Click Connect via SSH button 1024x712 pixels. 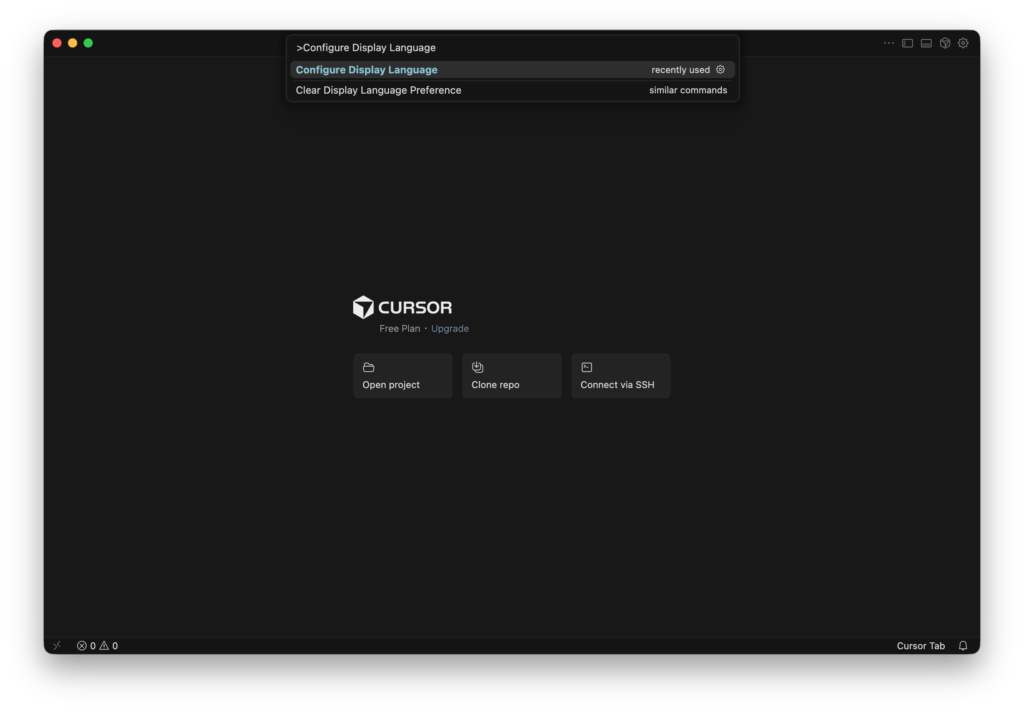point(620,376)
